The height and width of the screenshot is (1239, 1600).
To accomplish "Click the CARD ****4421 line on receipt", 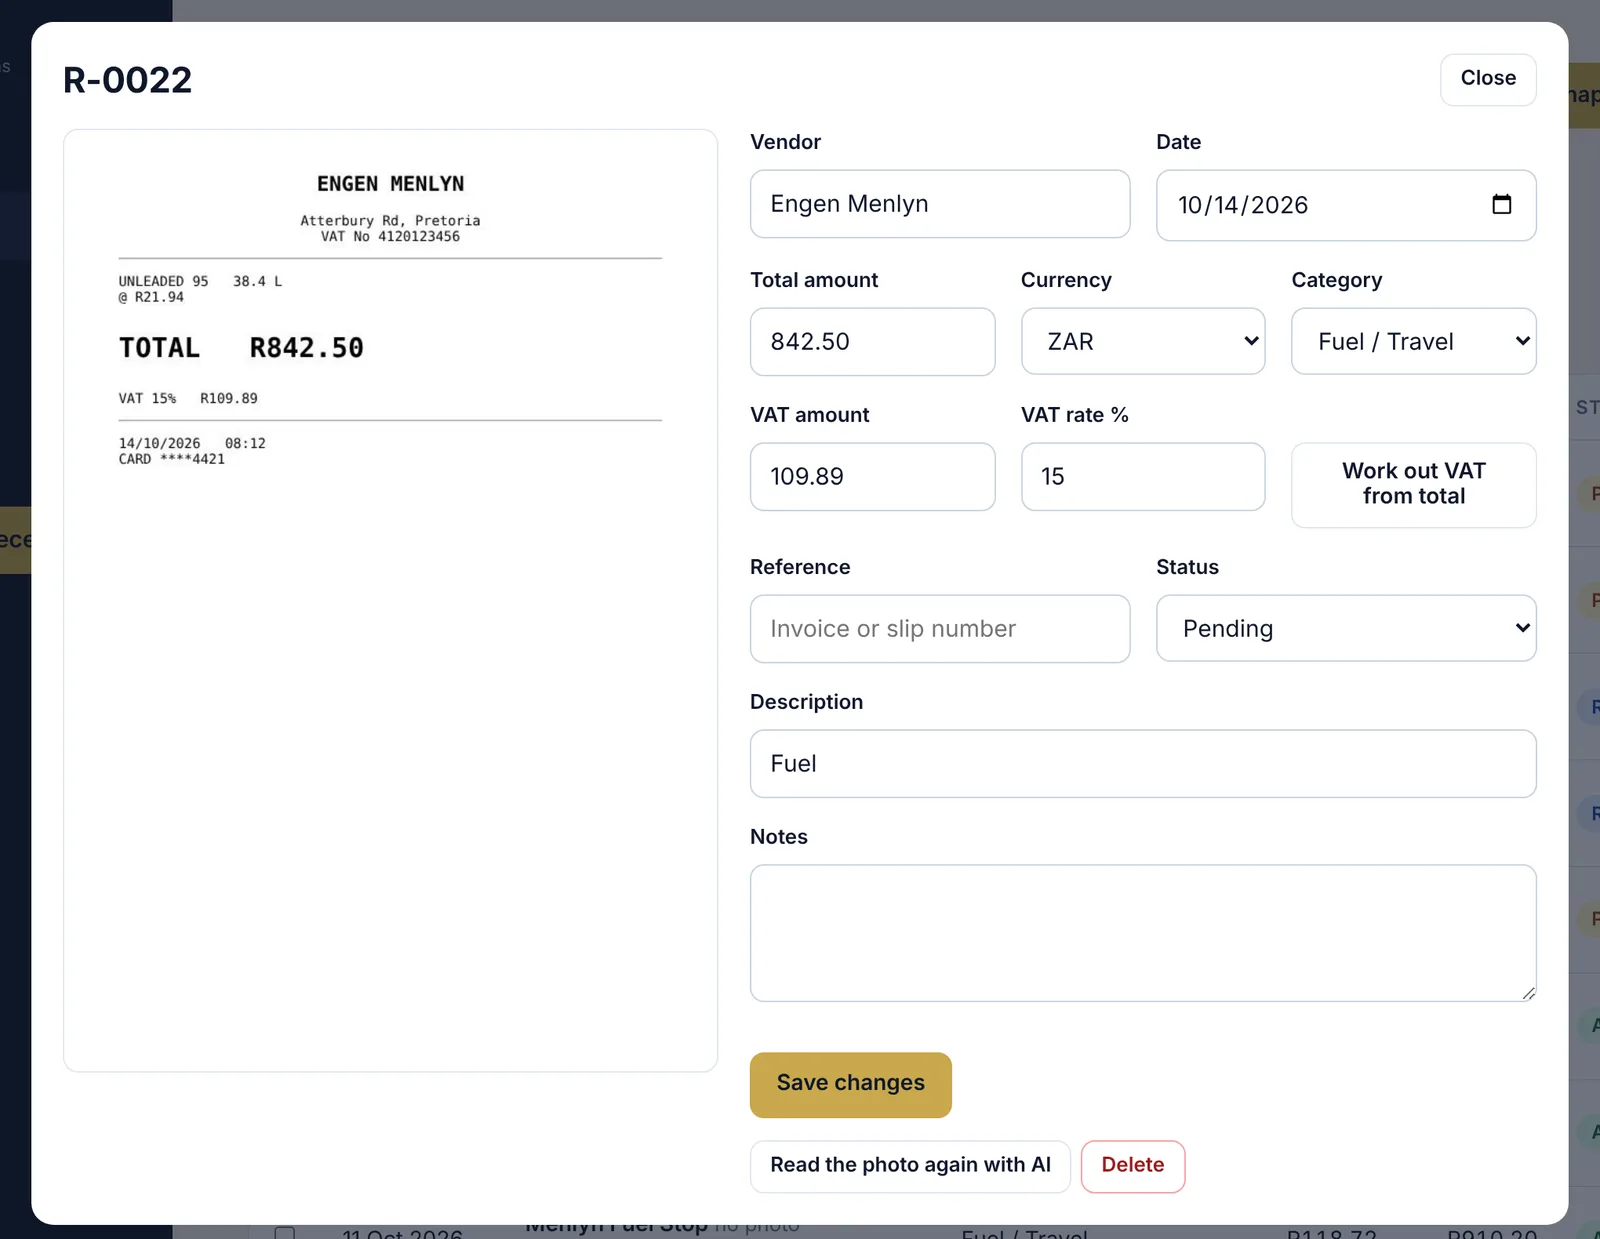I will 172,459.
